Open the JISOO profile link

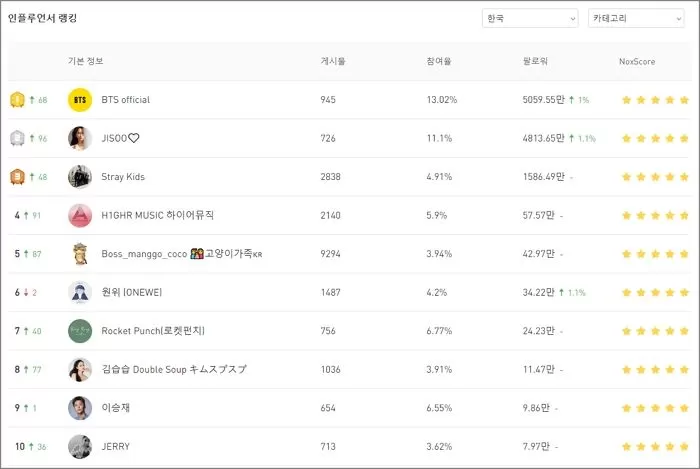click(120, 138)
